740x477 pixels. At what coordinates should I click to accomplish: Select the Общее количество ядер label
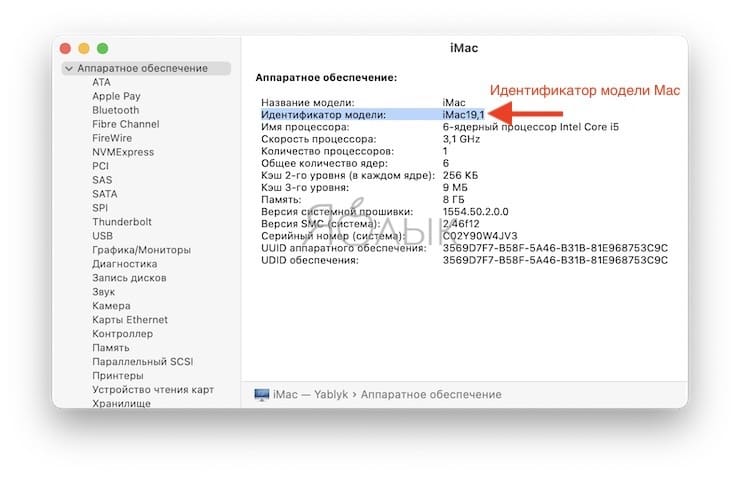point(324,163)
